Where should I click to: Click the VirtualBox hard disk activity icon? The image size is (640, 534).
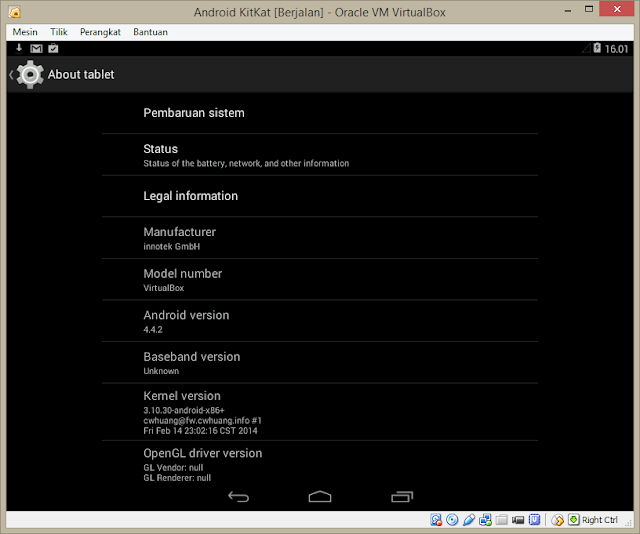(x=436, y=520)
